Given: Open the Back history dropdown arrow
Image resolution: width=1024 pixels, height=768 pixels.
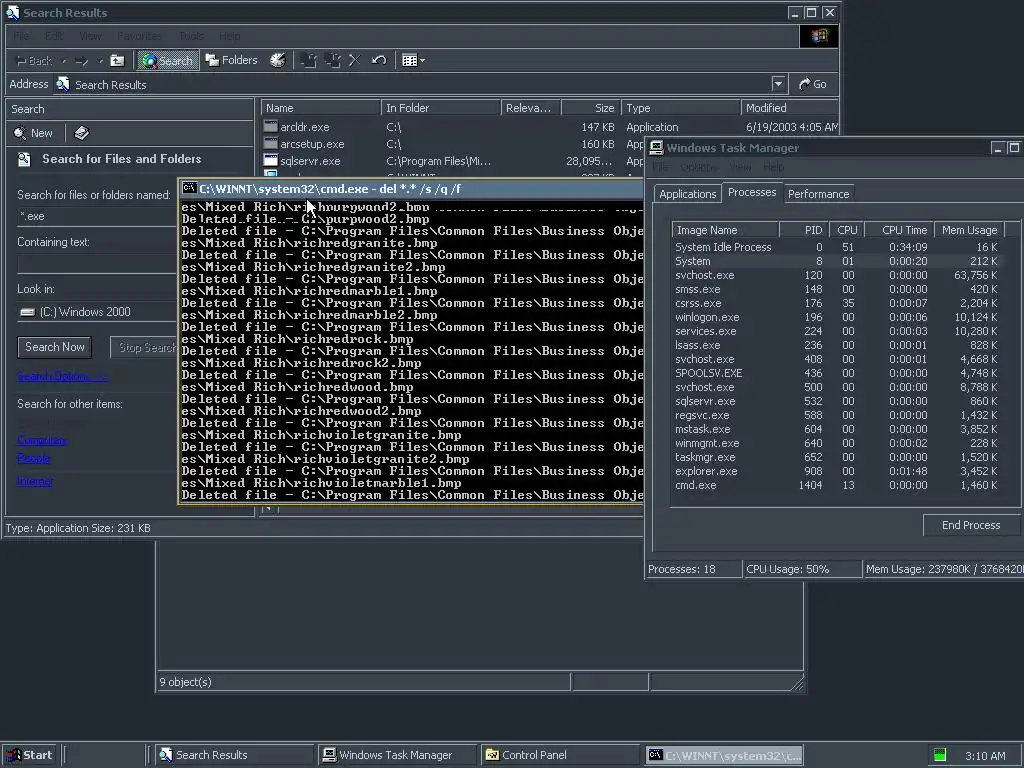Looking at the screenshot, I should tap(64, 61).
